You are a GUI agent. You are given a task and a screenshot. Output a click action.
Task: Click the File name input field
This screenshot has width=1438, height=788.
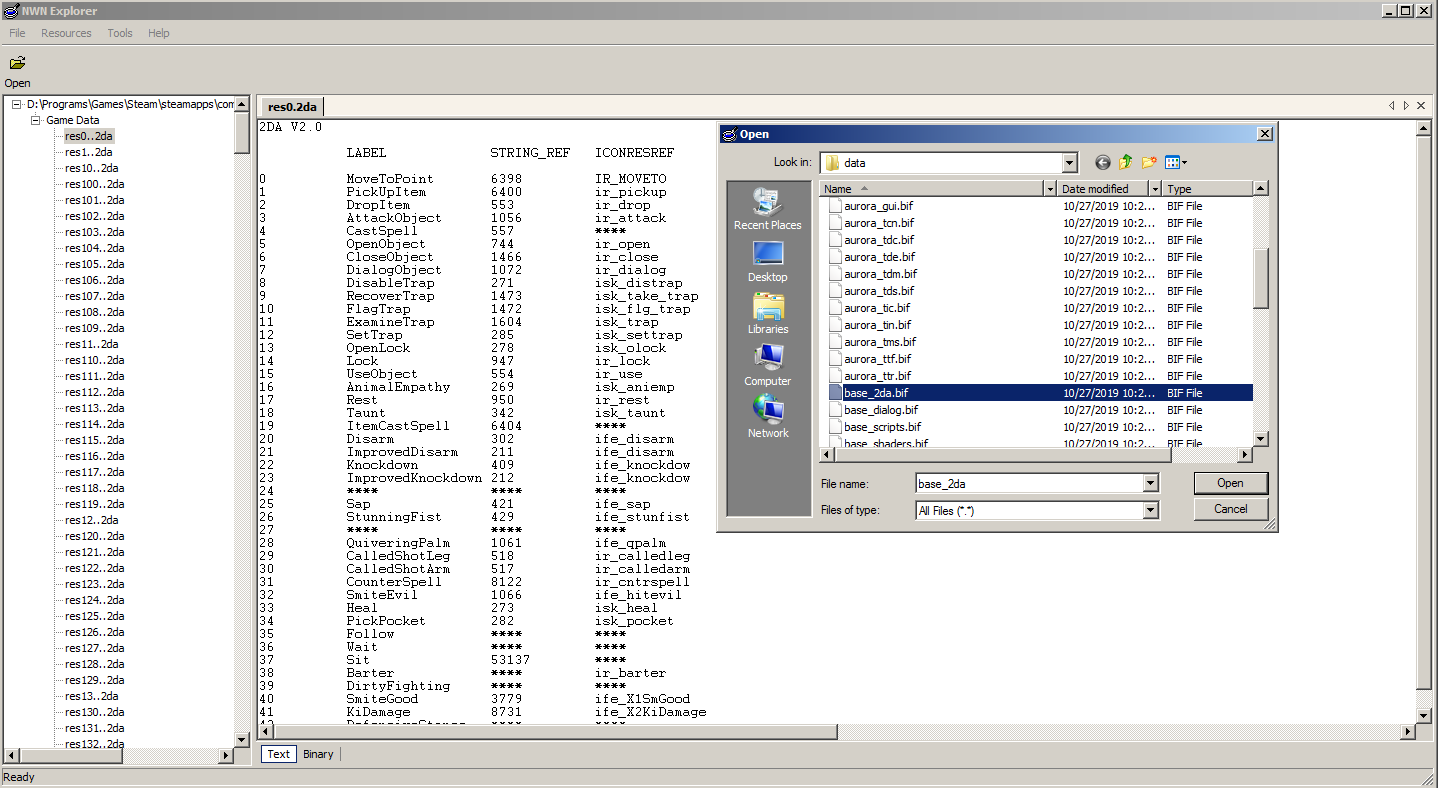pos(1029,484)
